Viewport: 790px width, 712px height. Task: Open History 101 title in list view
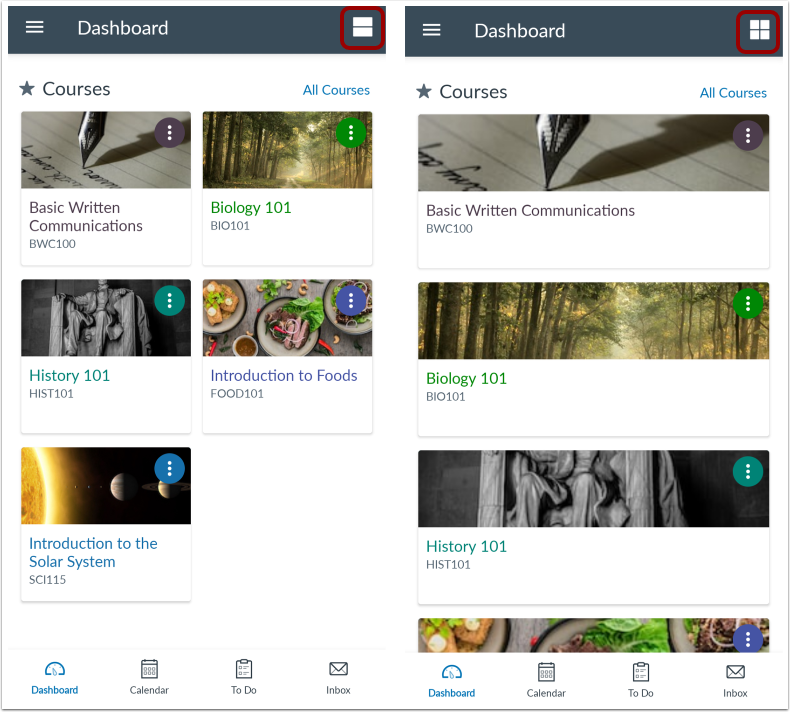click(x=467, y=546)
